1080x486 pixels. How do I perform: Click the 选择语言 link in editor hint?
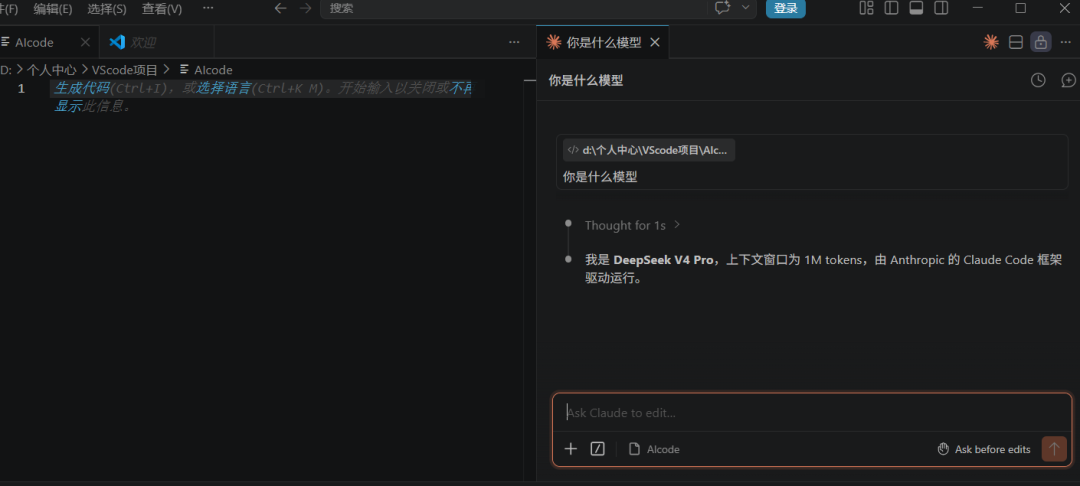pos(224,88)
